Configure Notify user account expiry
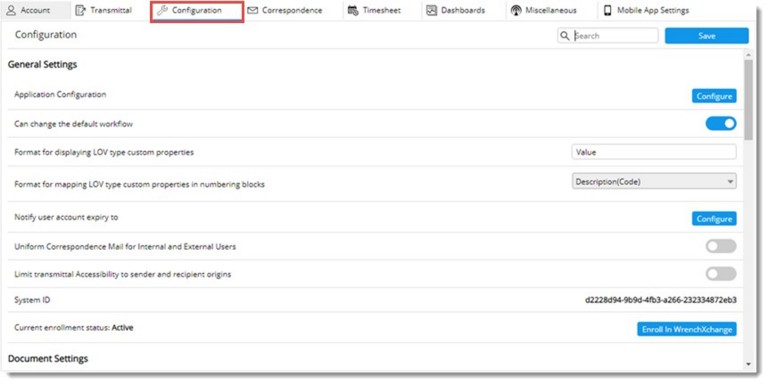 tap(714, 218)
